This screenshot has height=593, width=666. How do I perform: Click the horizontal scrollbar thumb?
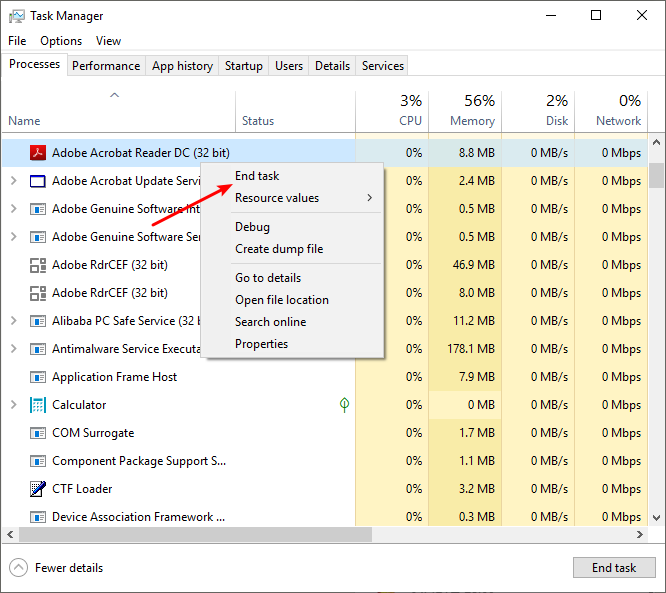coord(195,534)
